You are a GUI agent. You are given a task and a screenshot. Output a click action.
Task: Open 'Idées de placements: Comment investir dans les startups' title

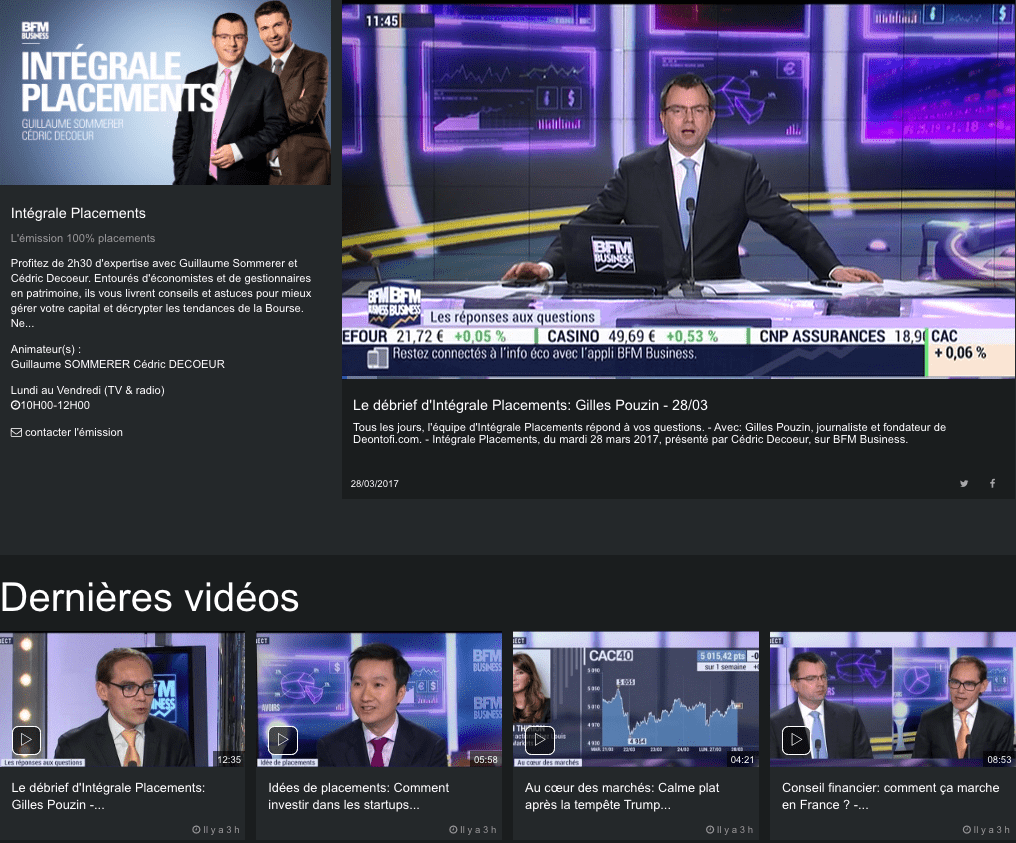click(358, 796)
